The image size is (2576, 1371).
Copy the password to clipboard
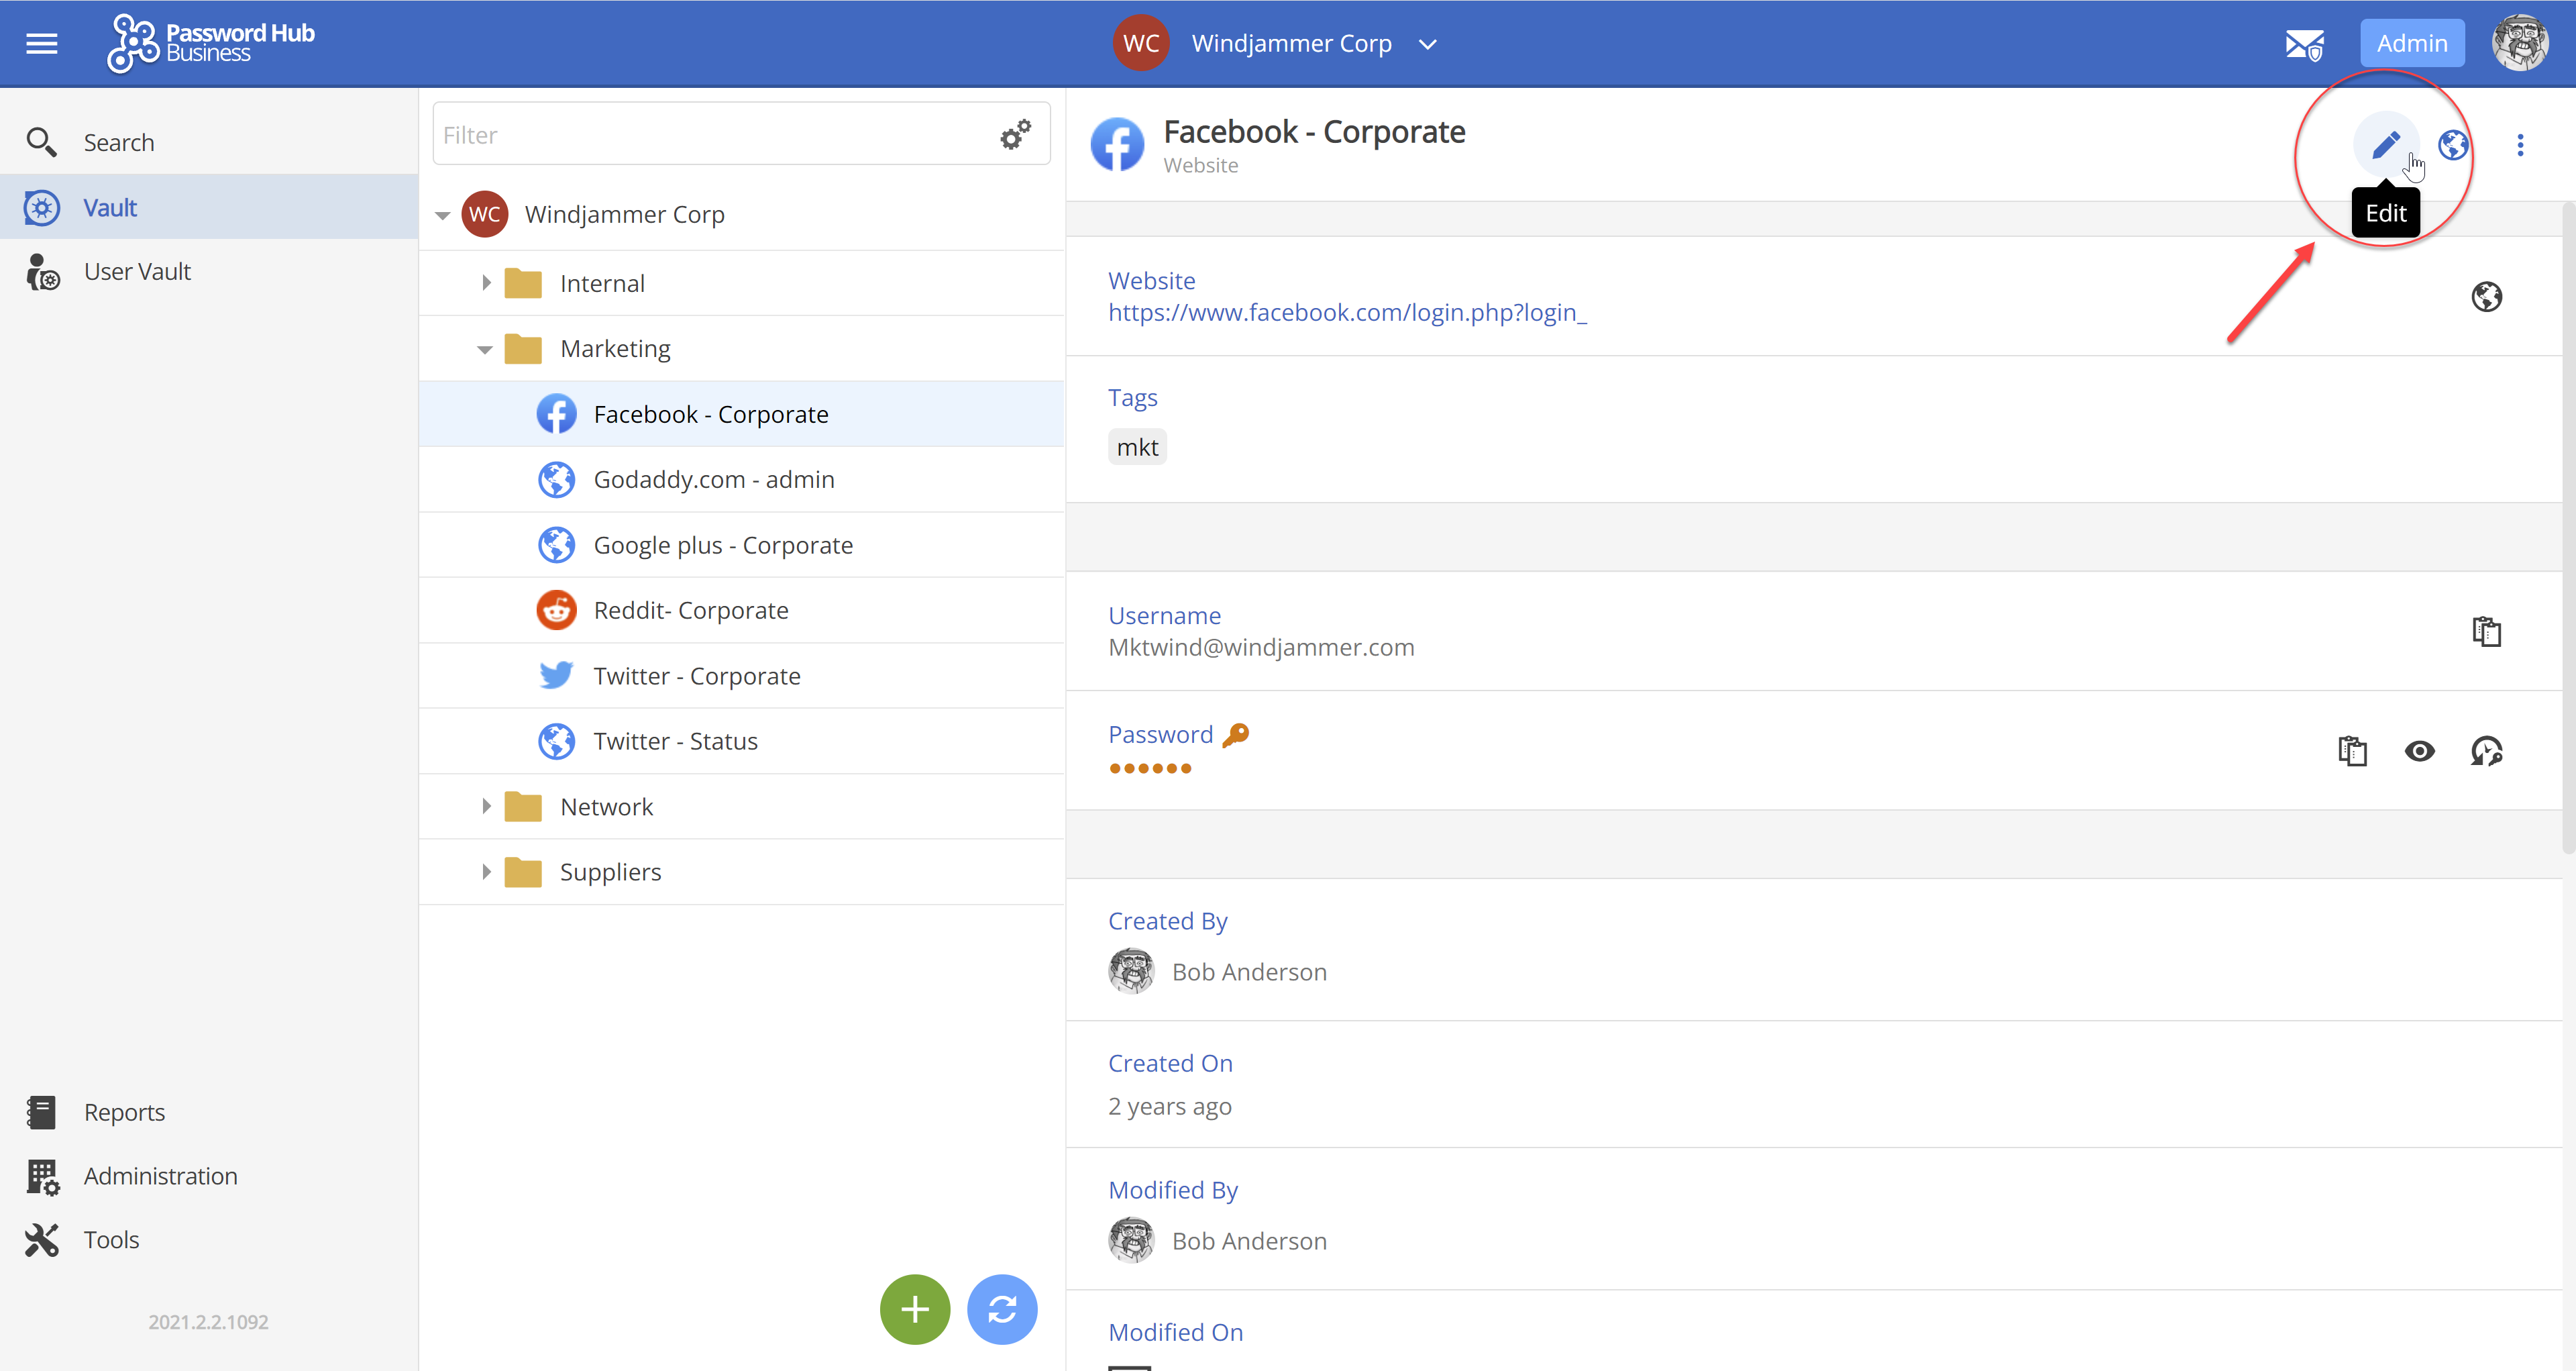click(2352, 751)
